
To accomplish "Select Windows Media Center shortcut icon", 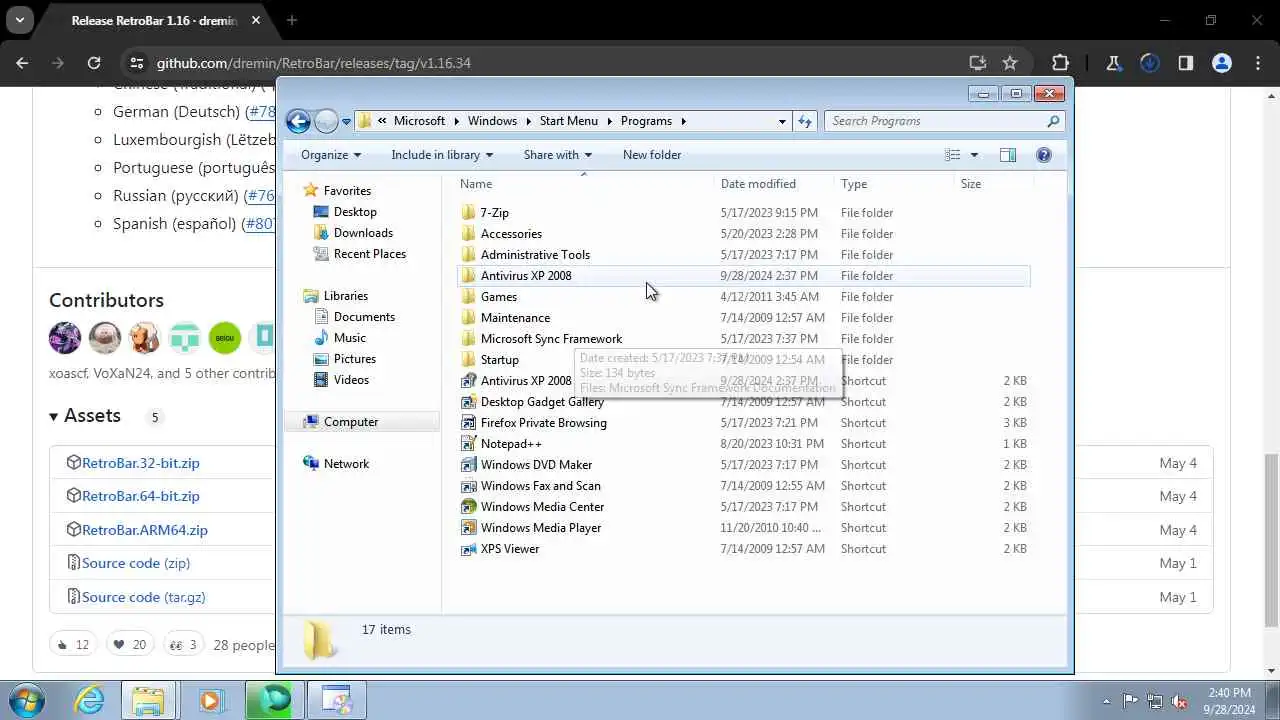I will pyautogui.click(x=468, y=507).
